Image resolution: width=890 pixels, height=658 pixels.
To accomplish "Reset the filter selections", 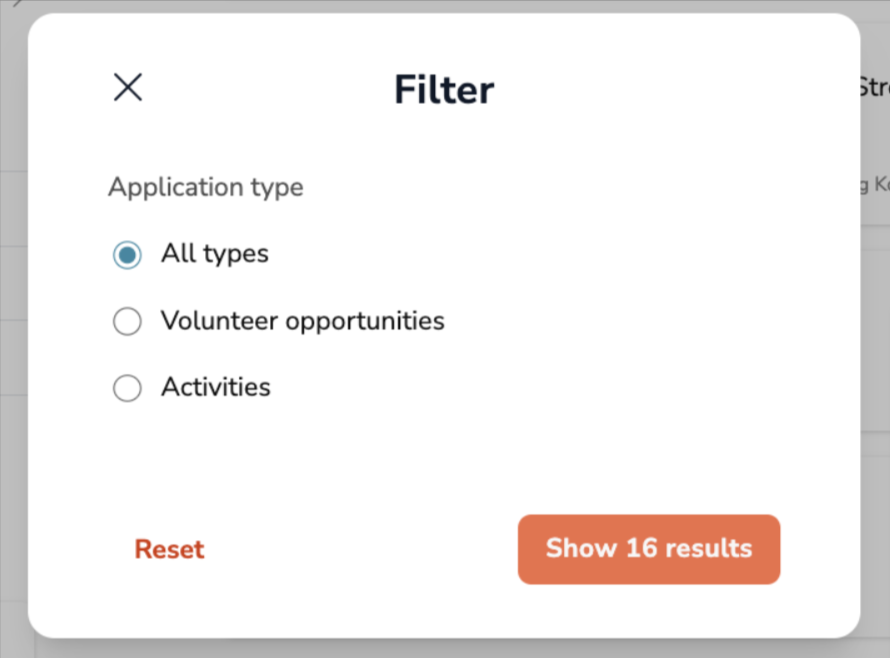I will [169, 549].
